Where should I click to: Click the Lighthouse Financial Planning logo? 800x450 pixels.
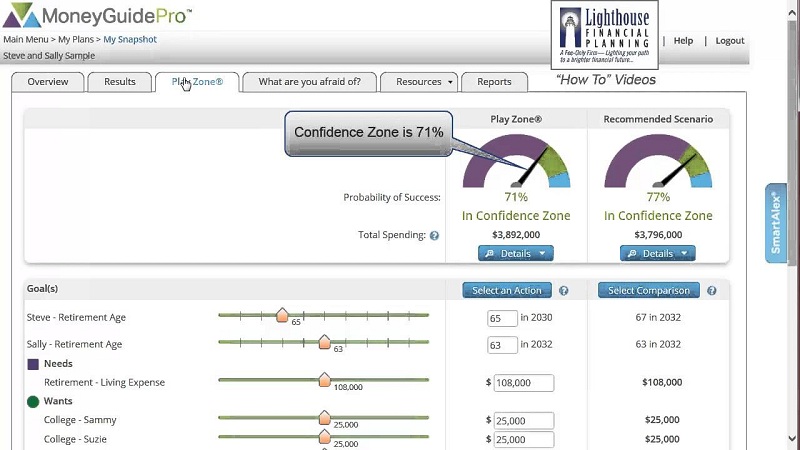[x=605, y=35]
